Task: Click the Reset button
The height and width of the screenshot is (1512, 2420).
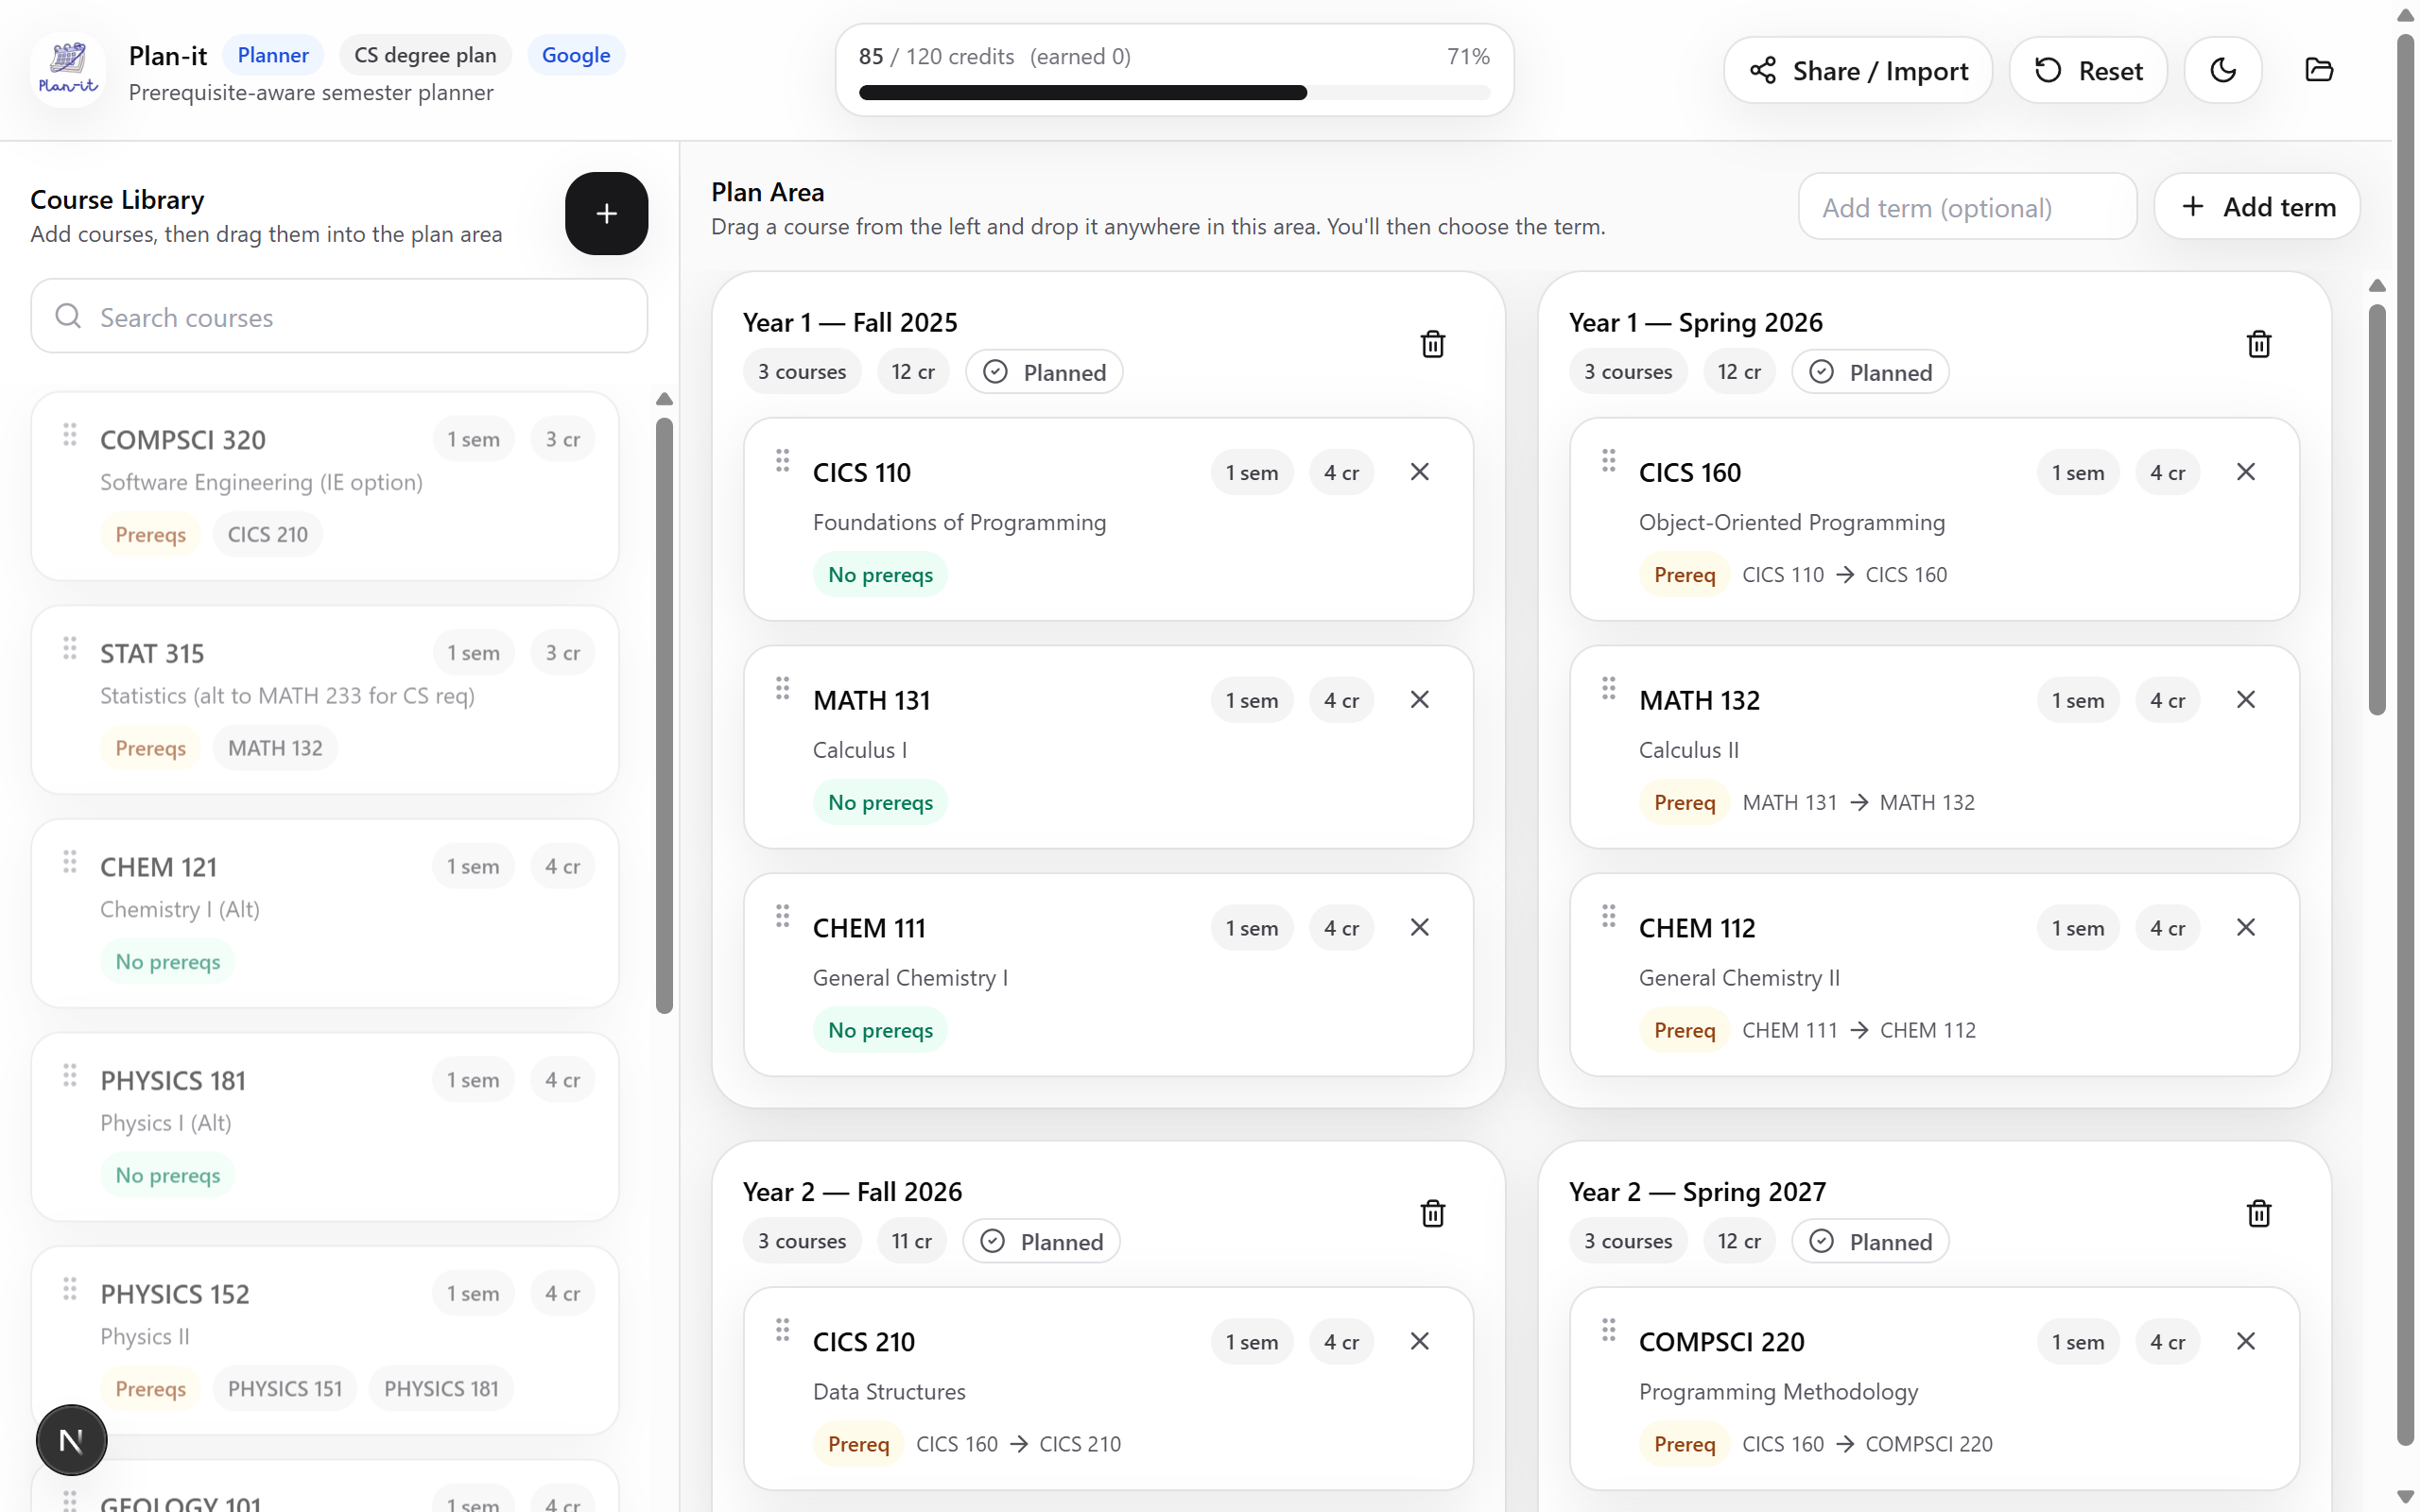Action: pyautogui.click(x=2088, y=70)
